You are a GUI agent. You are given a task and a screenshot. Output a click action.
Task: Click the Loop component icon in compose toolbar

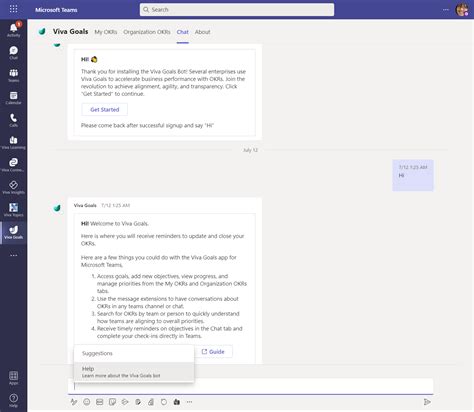pos(164,402)
